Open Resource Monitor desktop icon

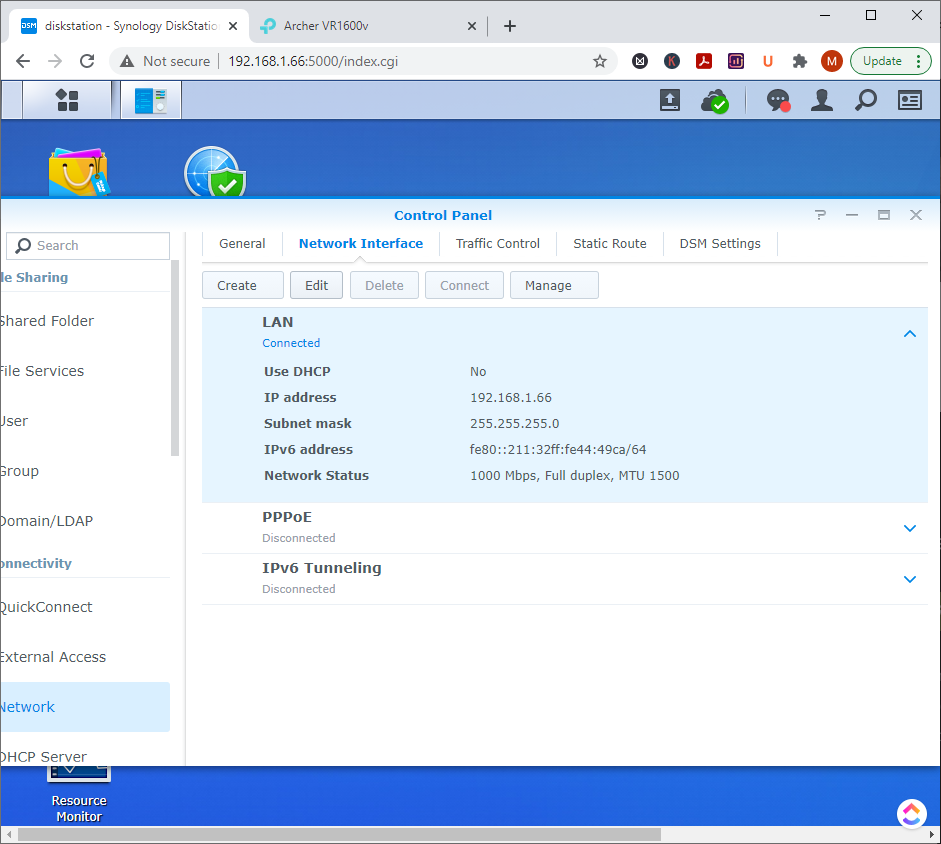pyautogui.click(x=79, y=790)
